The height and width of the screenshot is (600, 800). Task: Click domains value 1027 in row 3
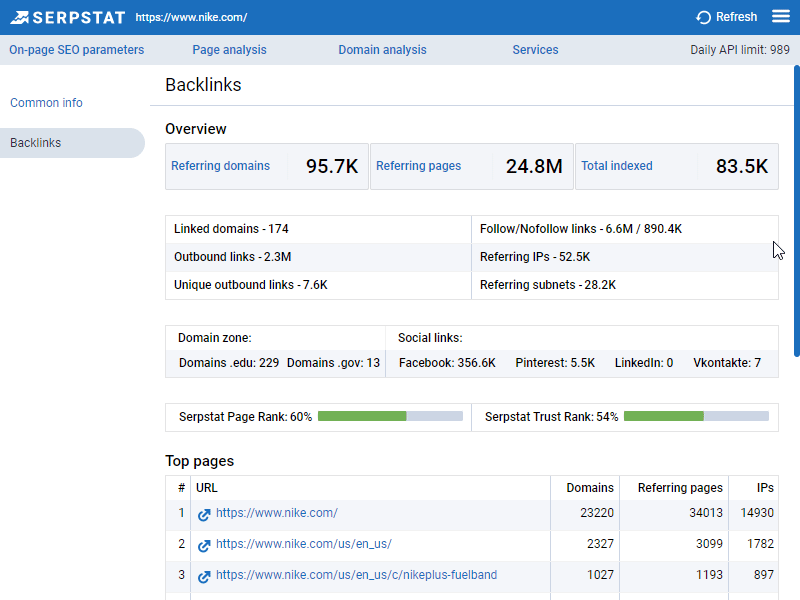601,574
